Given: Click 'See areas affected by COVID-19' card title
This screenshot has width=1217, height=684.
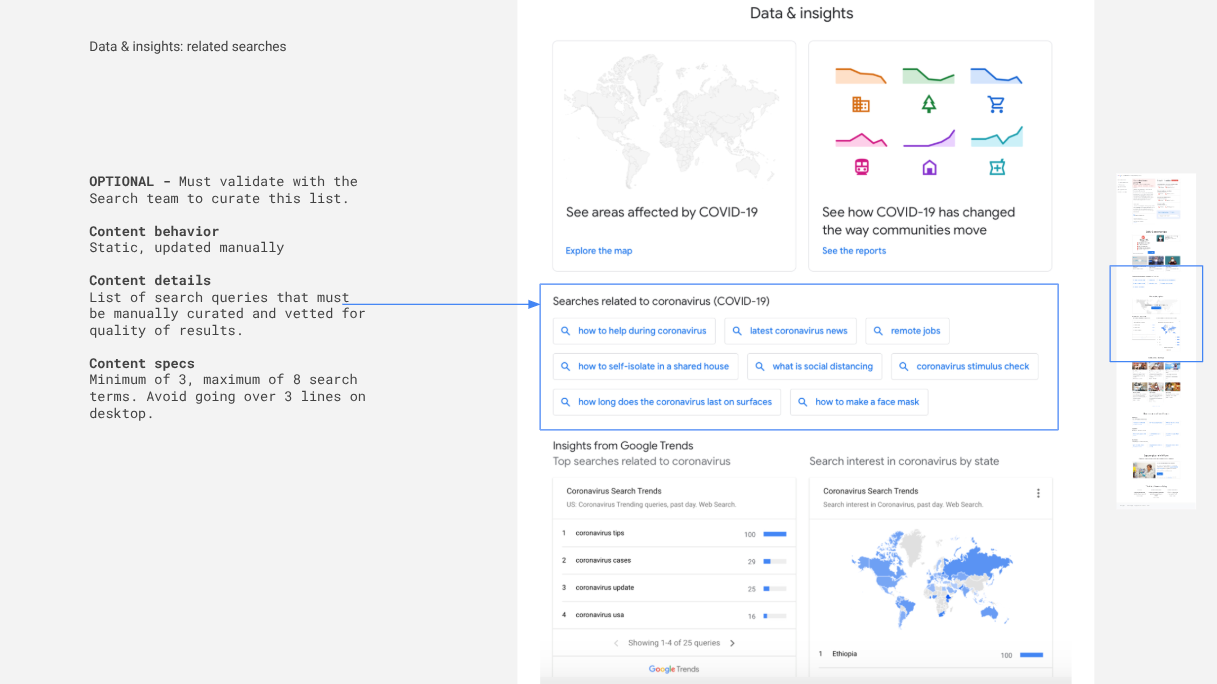Looking at the screenshot, I should coord(662,212).
